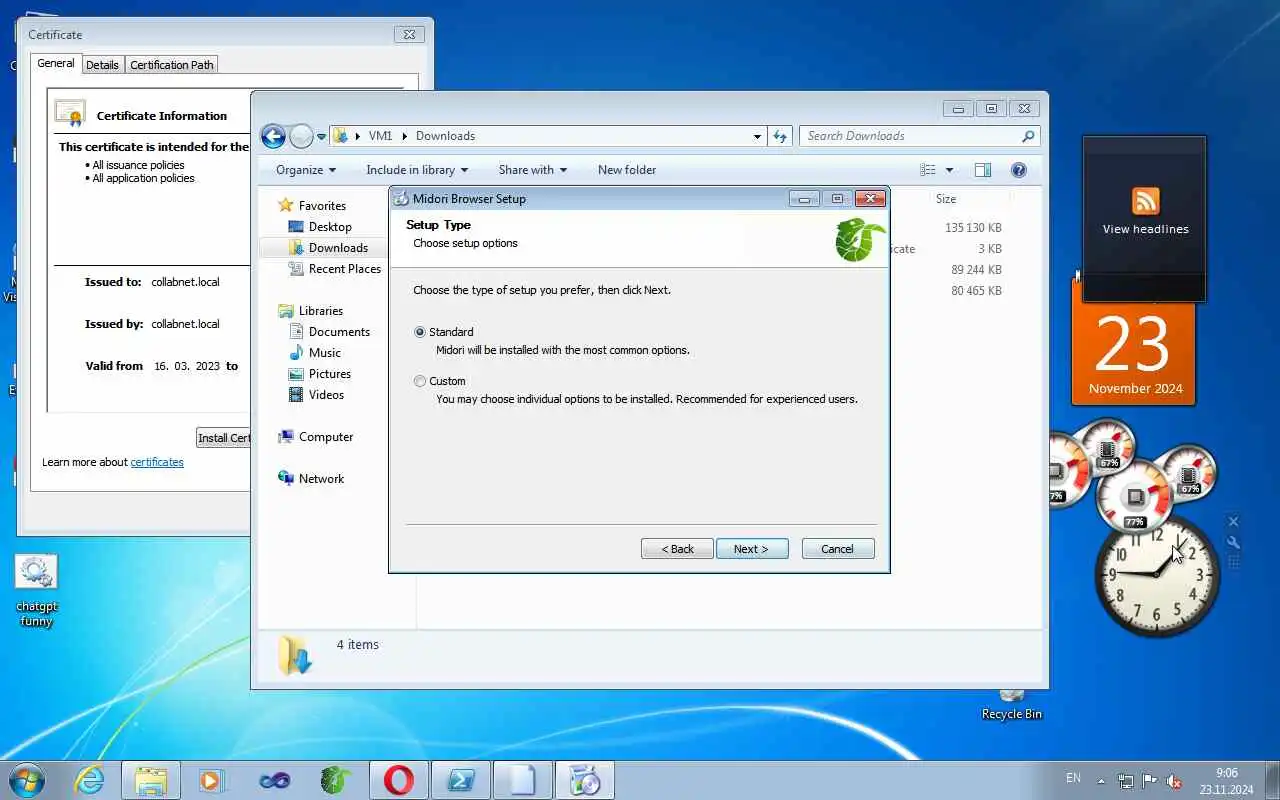Click Downloads in the address breadcrumb
Viewport: 1280px width, 800px height.
445,136
